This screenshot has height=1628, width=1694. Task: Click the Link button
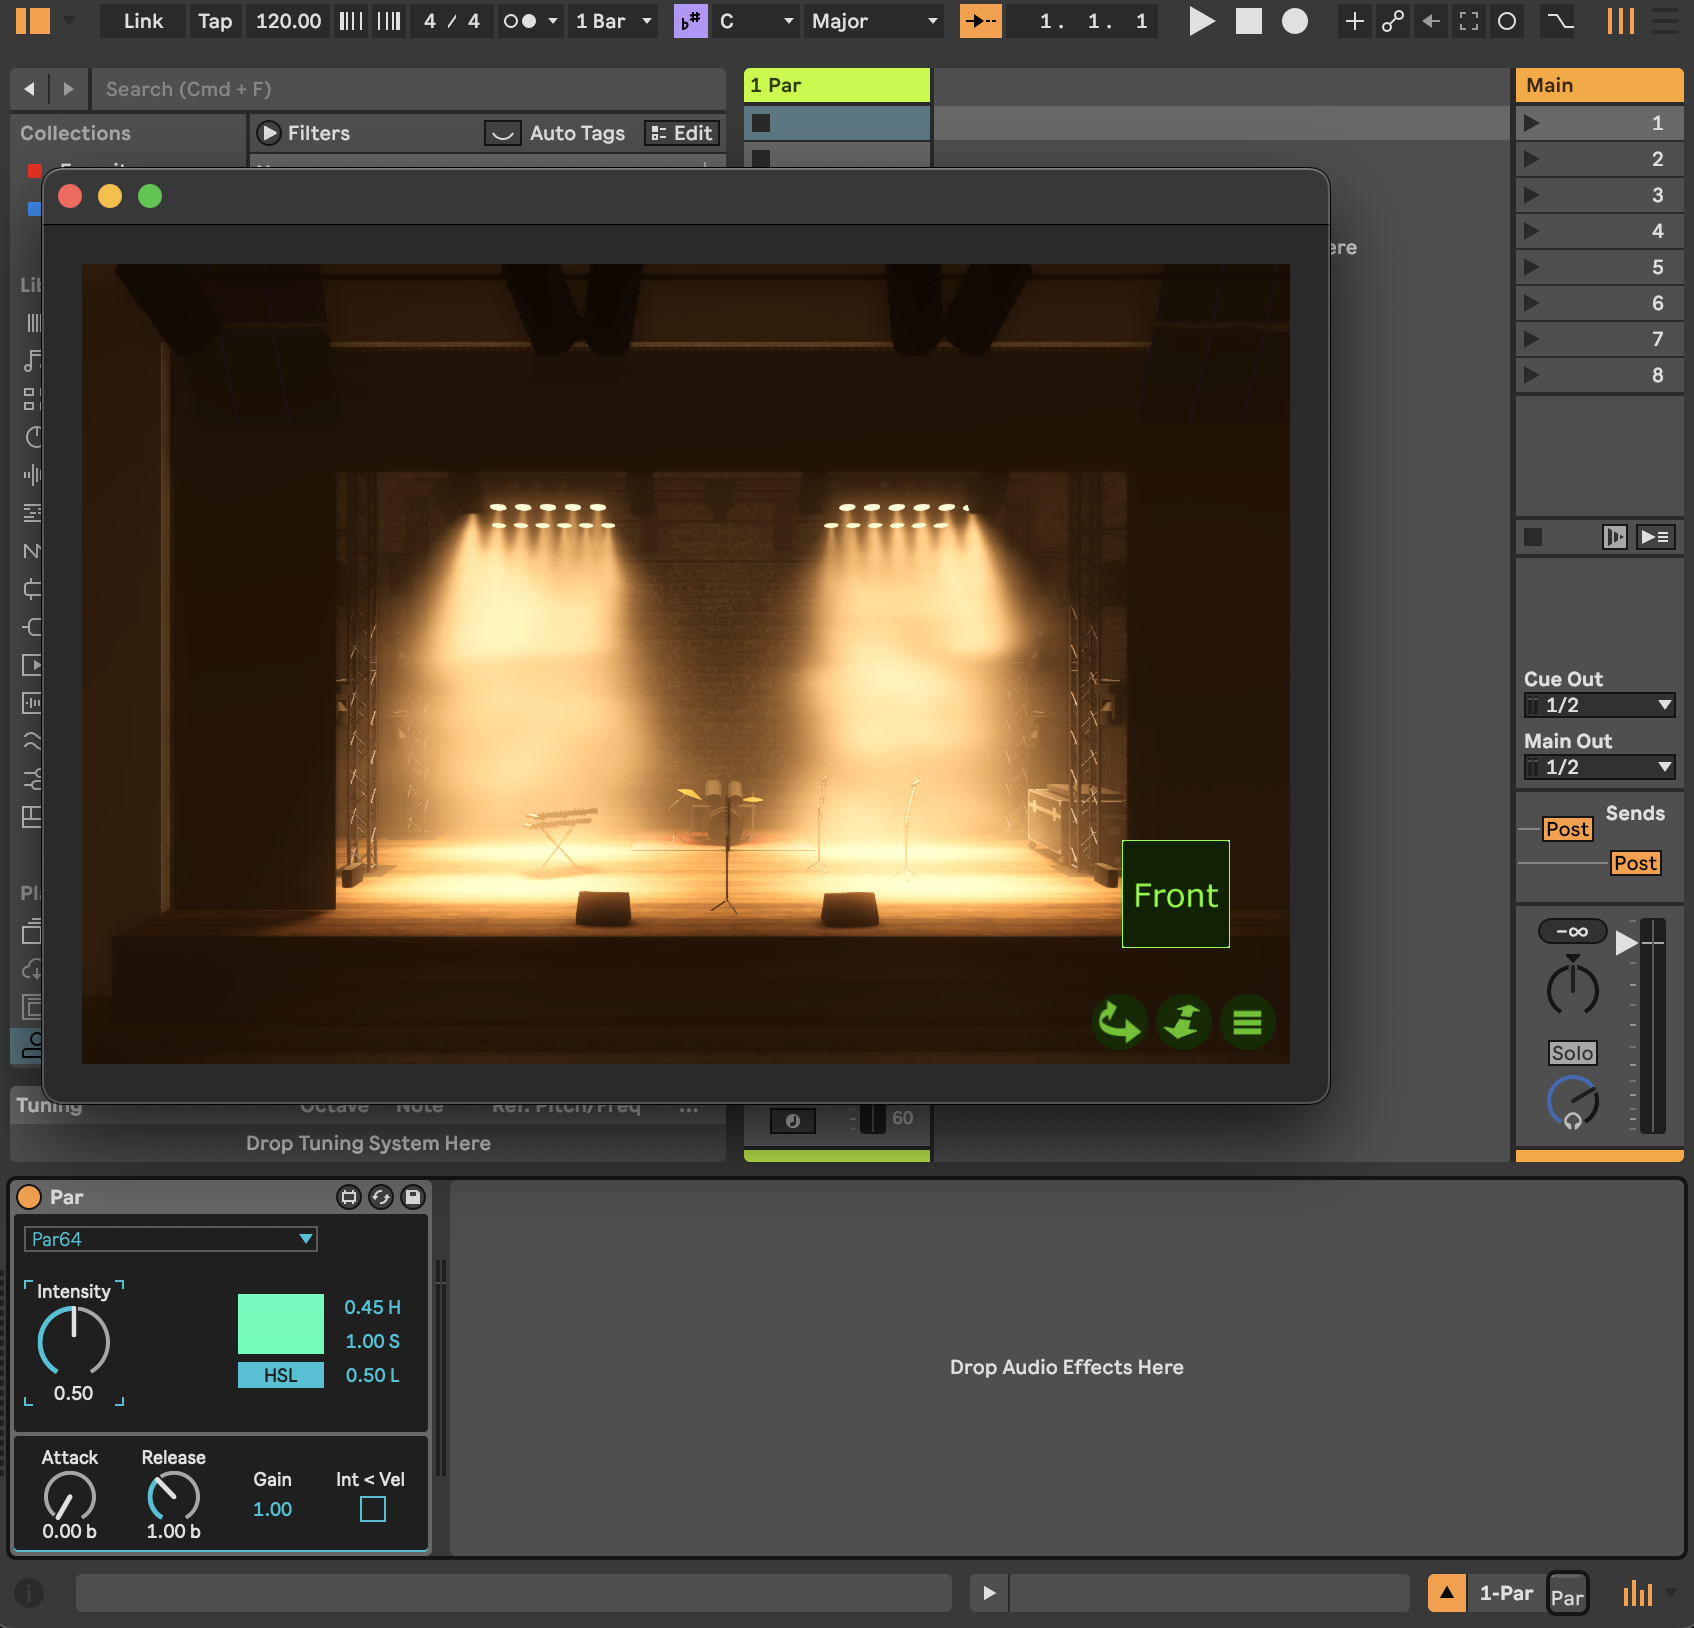tap(143, 21)
